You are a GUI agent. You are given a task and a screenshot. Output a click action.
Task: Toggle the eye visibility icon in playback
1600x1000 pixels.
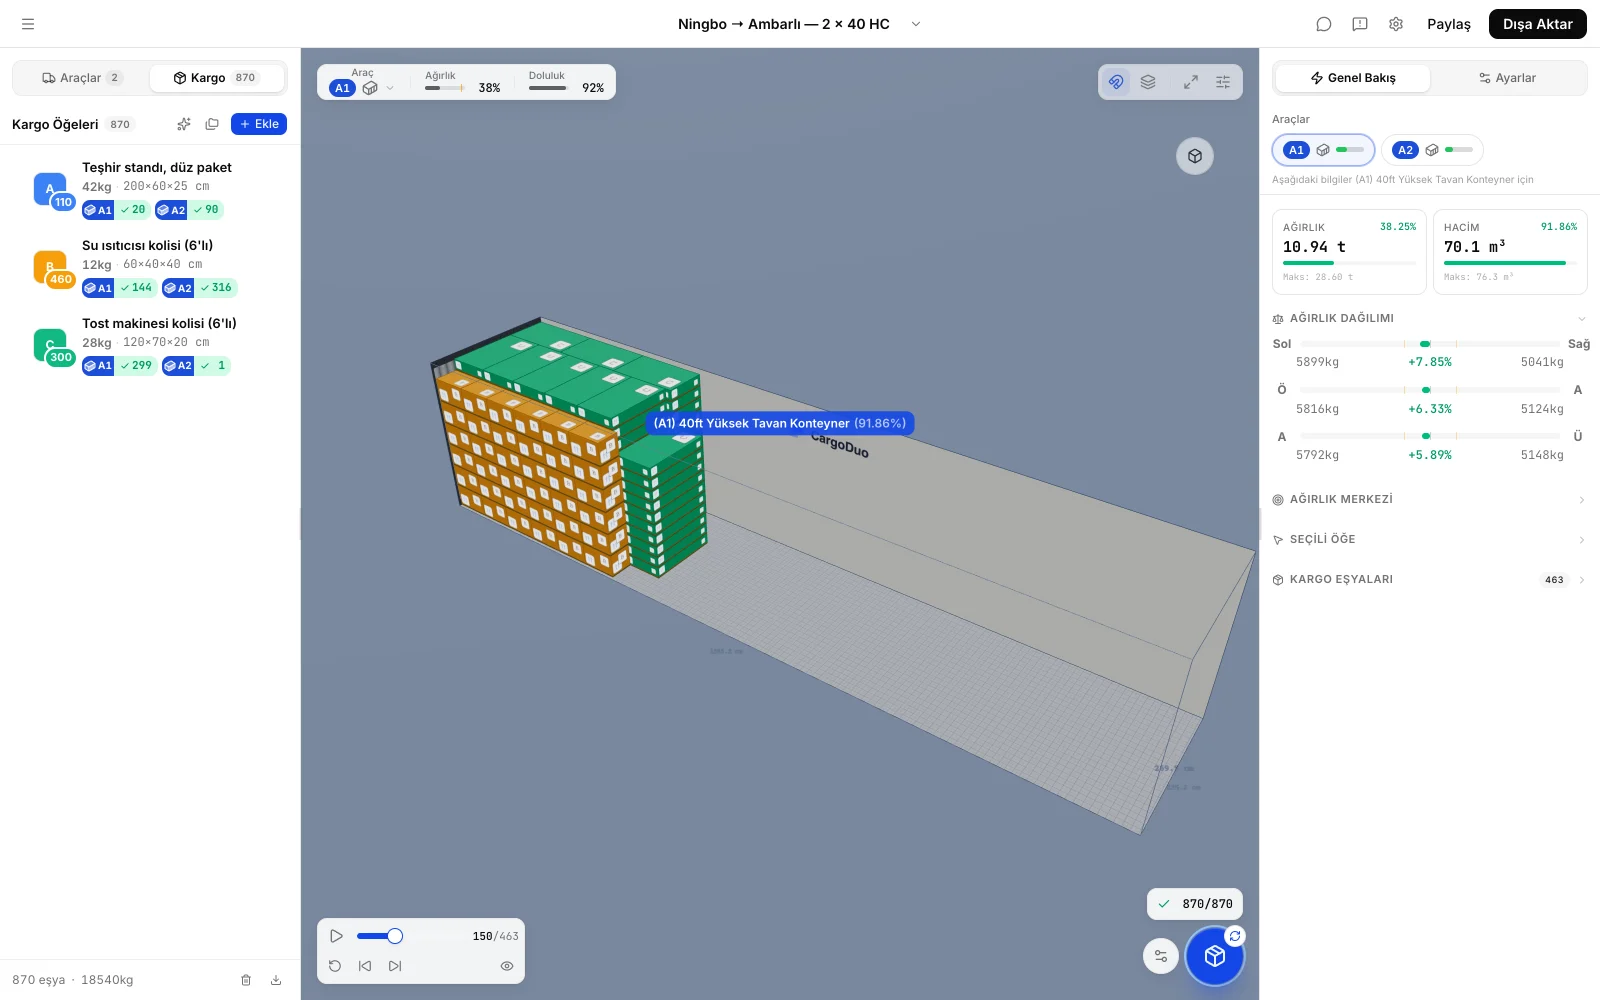point(507,966)
